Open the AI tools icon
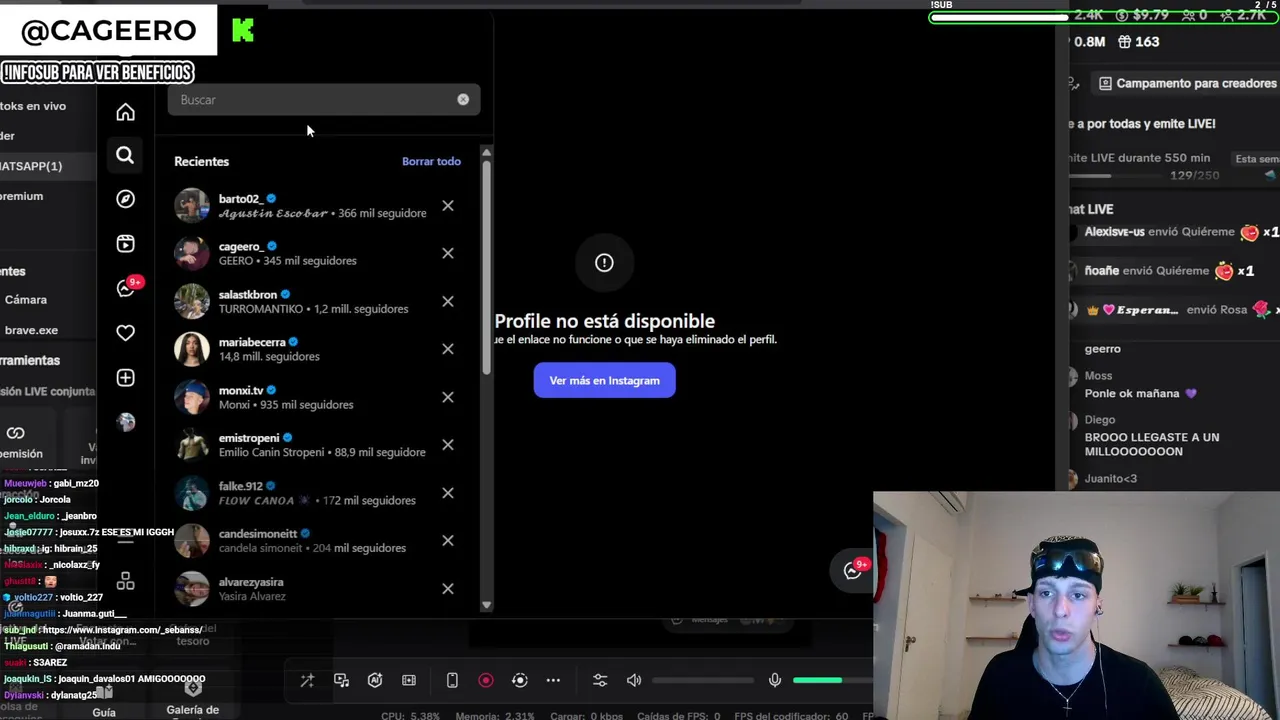The height and width of the screenshot is (720, 1280). point(375,680)
